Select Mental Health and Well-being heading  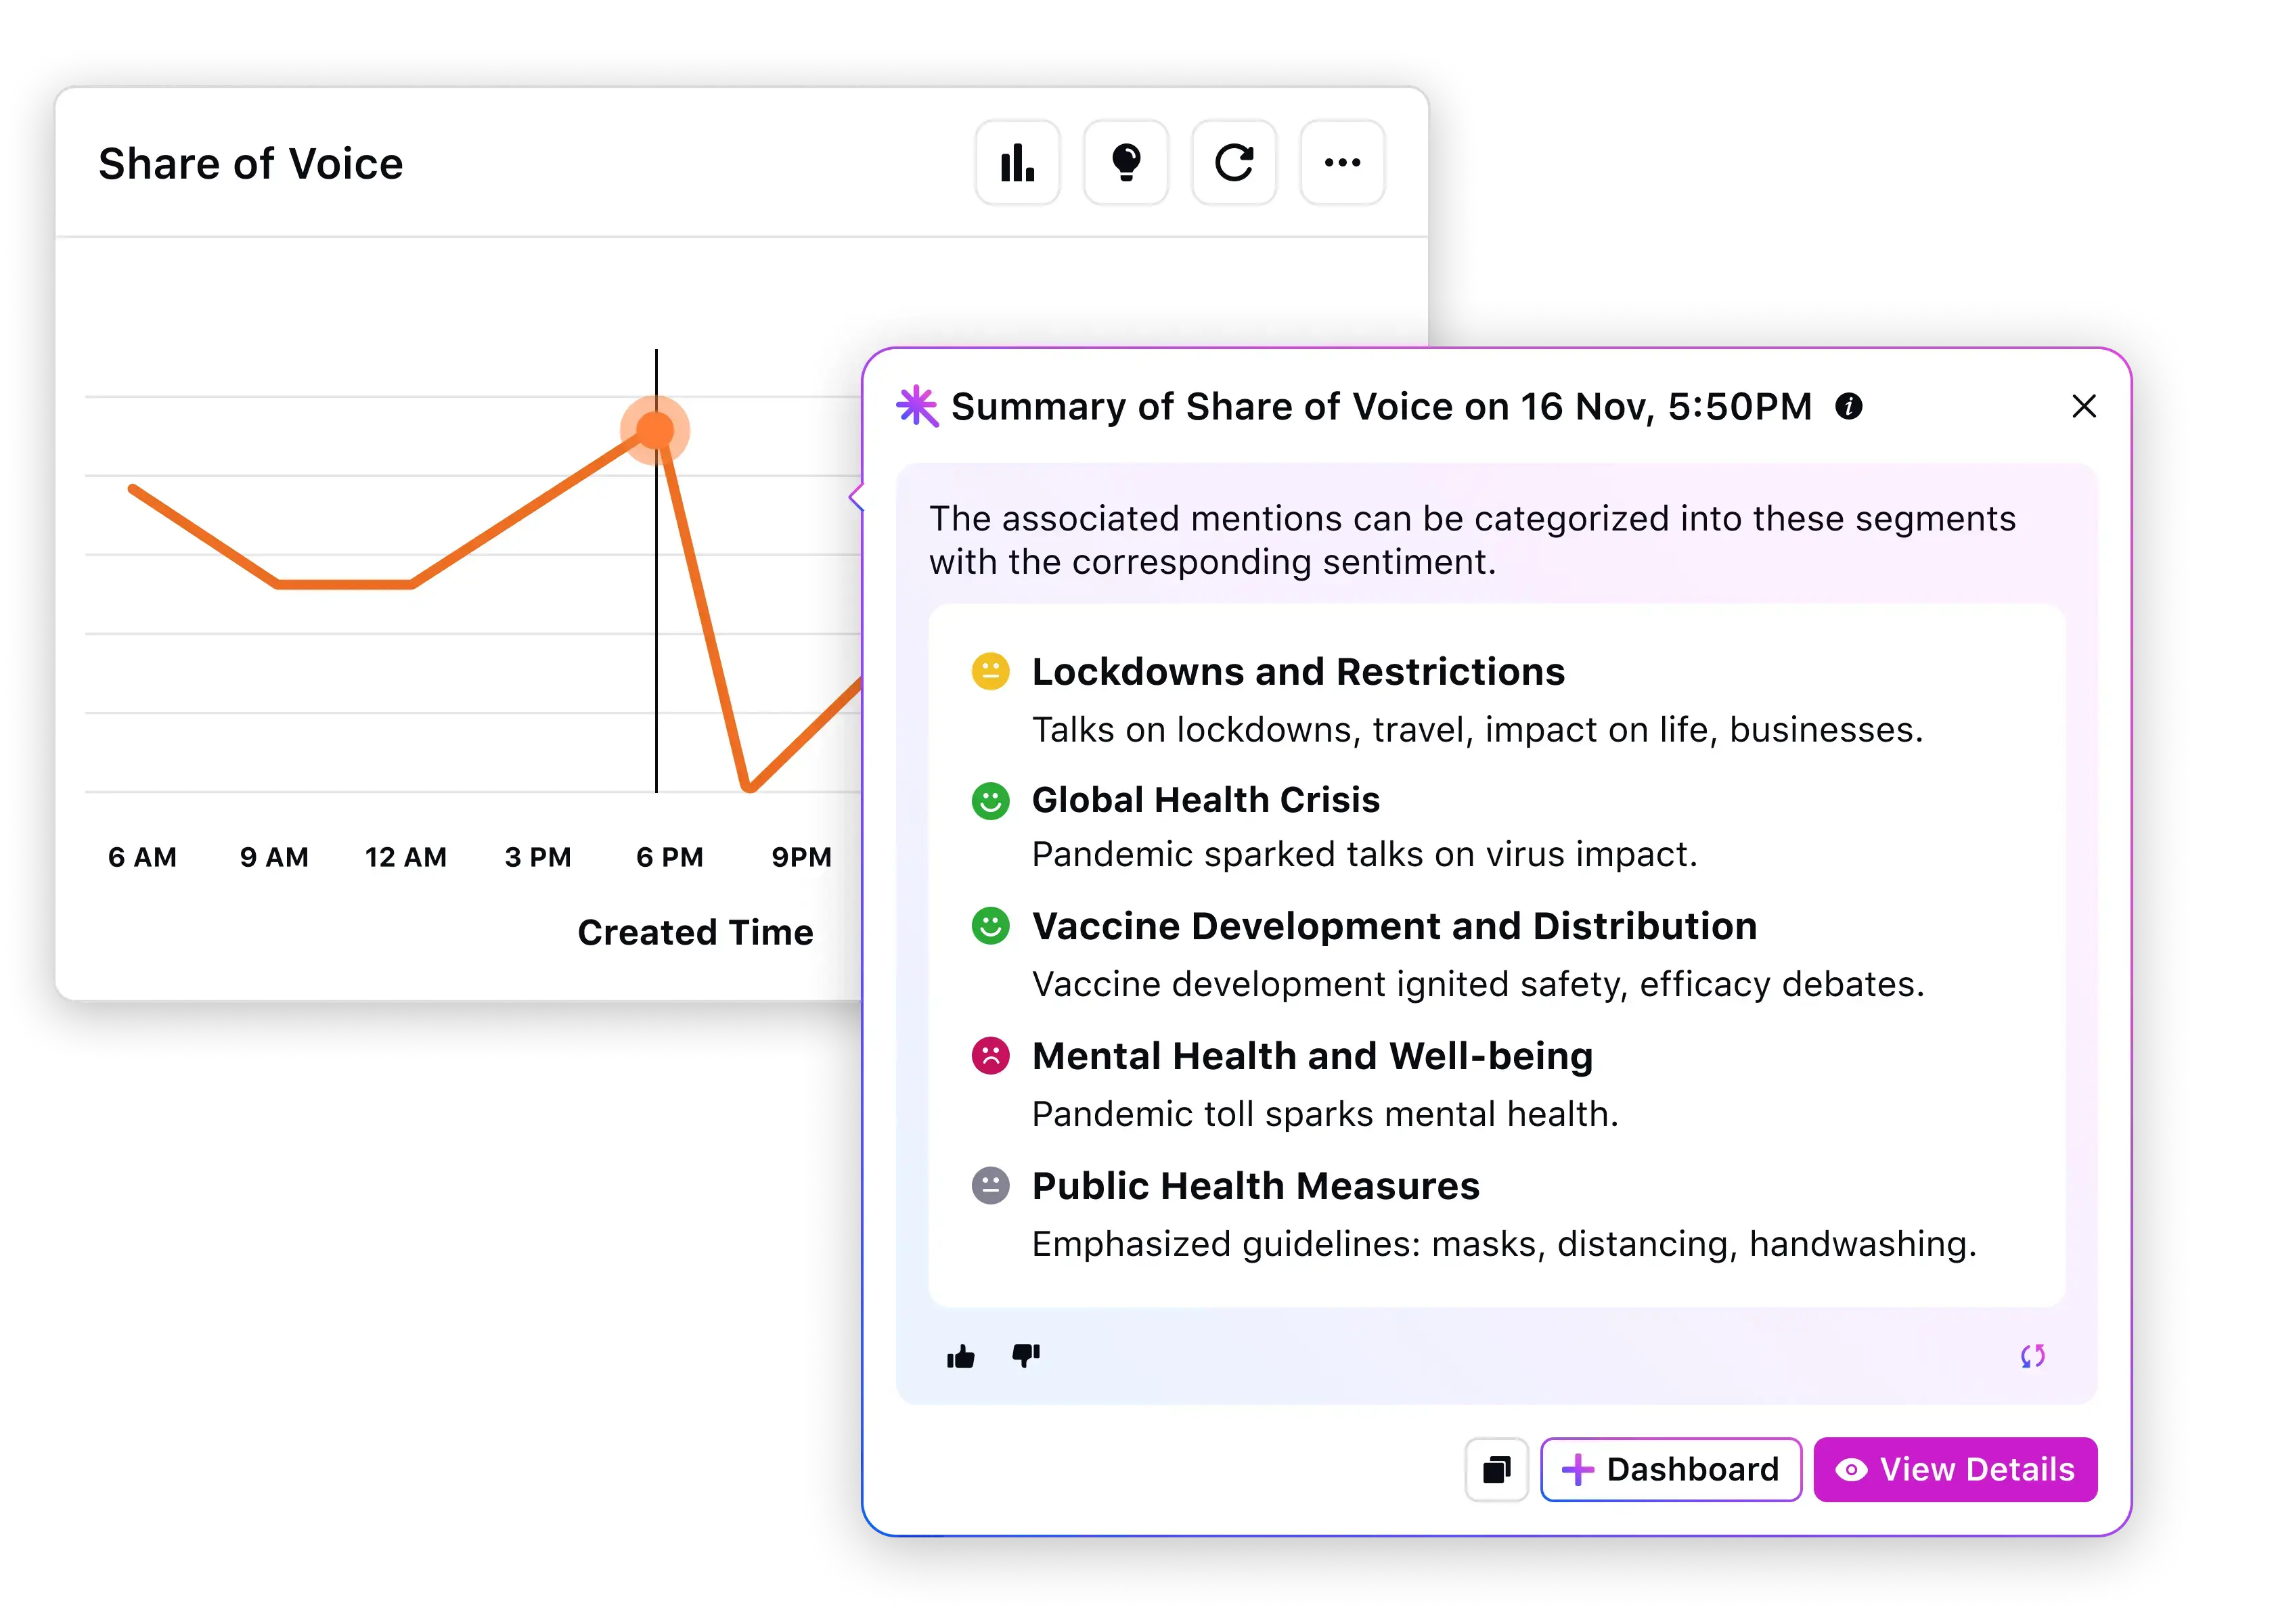click(x=1312, y=1057)
